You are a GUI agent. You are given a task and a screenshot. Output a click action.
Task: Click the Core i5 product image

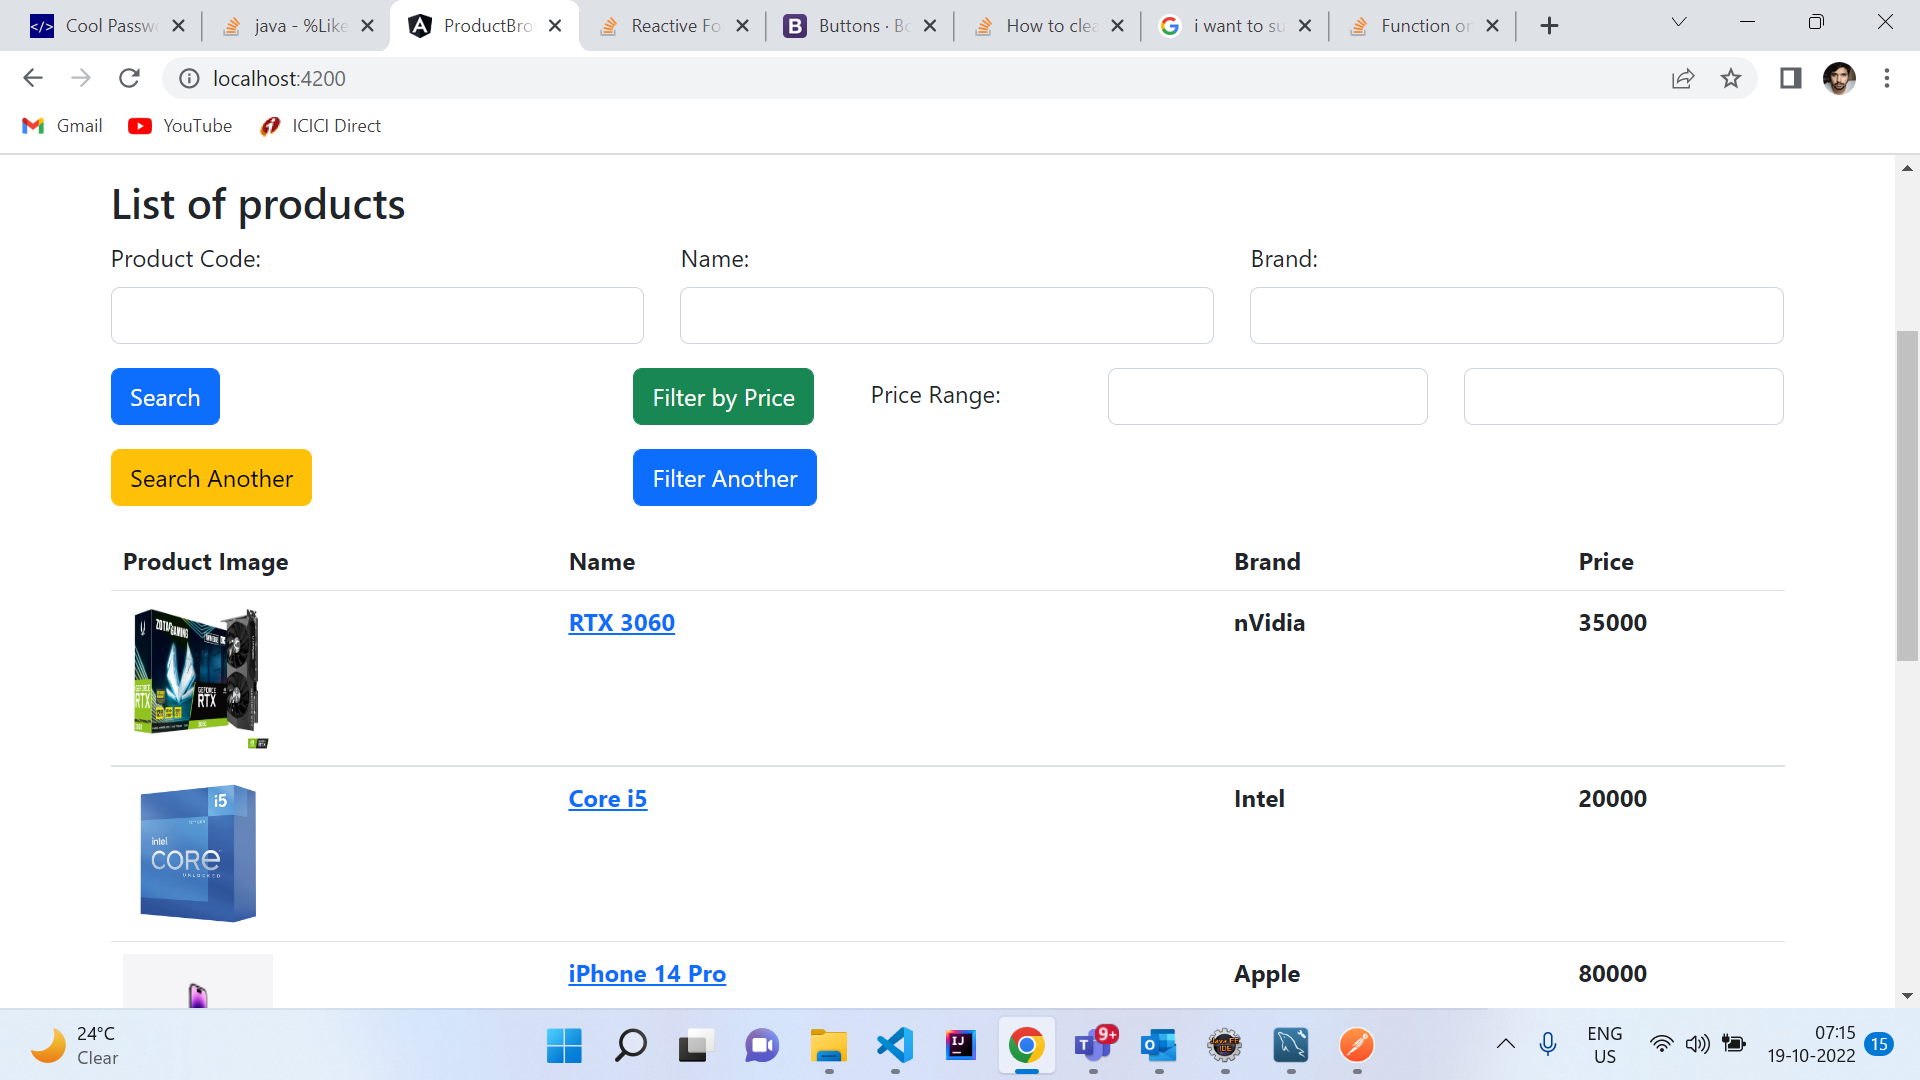tap(198, 853)
